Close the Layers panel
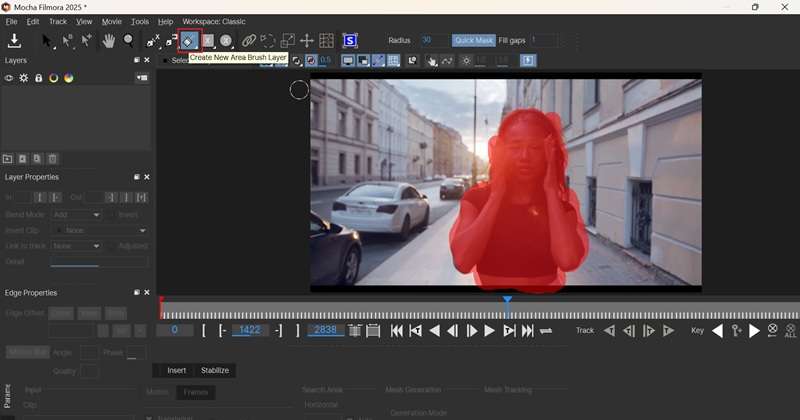The height and width of the screenshot is (420, 800). (147, 60)
